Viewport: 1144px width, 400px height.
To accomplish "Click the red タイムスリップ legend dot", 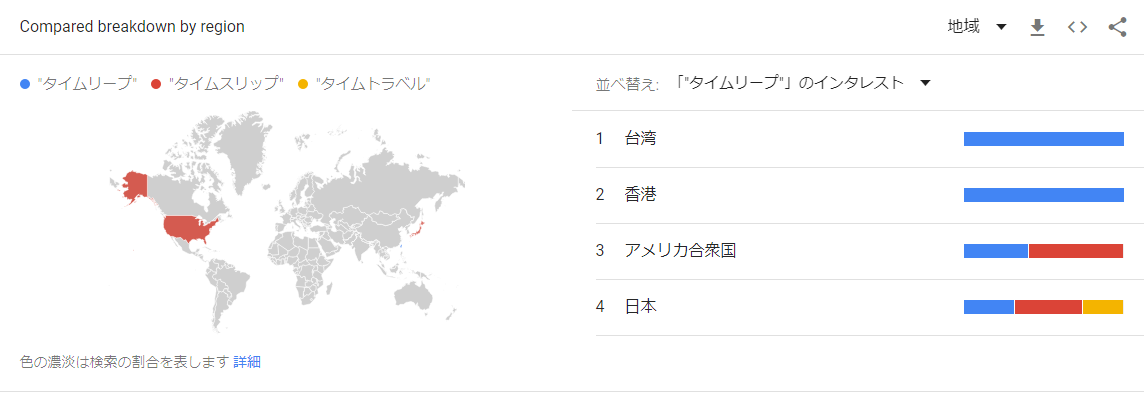I will click(x=155, y=84).
